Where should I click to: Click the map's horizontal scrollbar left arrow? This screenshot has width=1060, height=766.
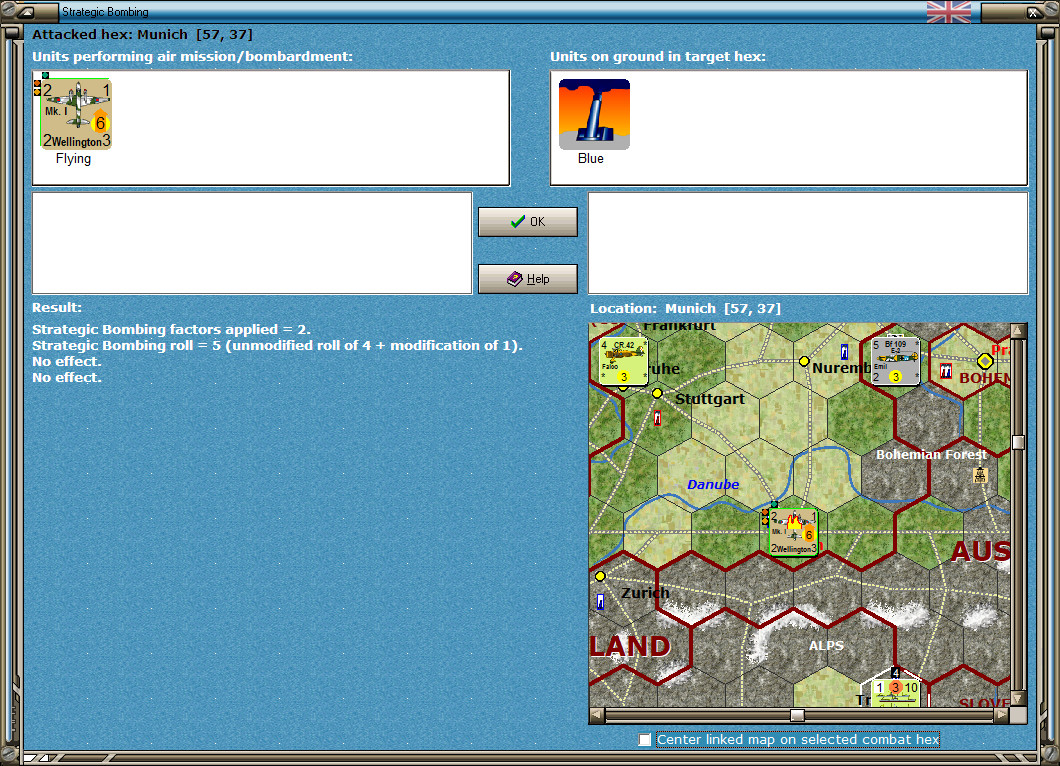[596, 715]
